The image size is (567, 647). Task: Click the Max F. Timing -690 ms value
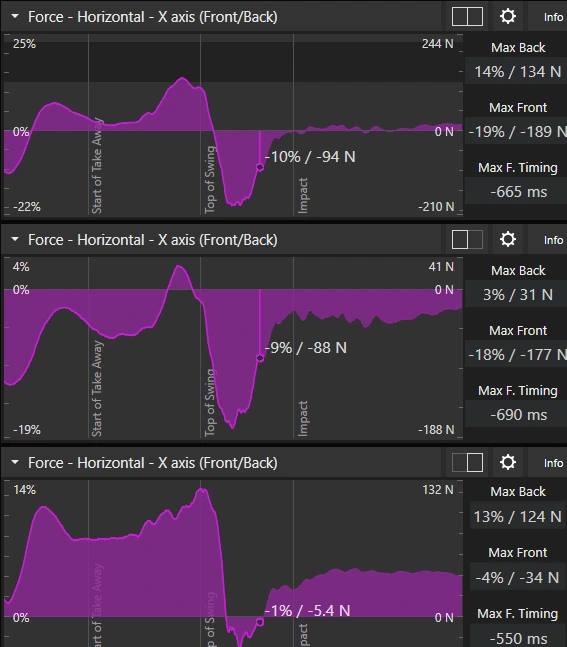[x=517, y=414]
